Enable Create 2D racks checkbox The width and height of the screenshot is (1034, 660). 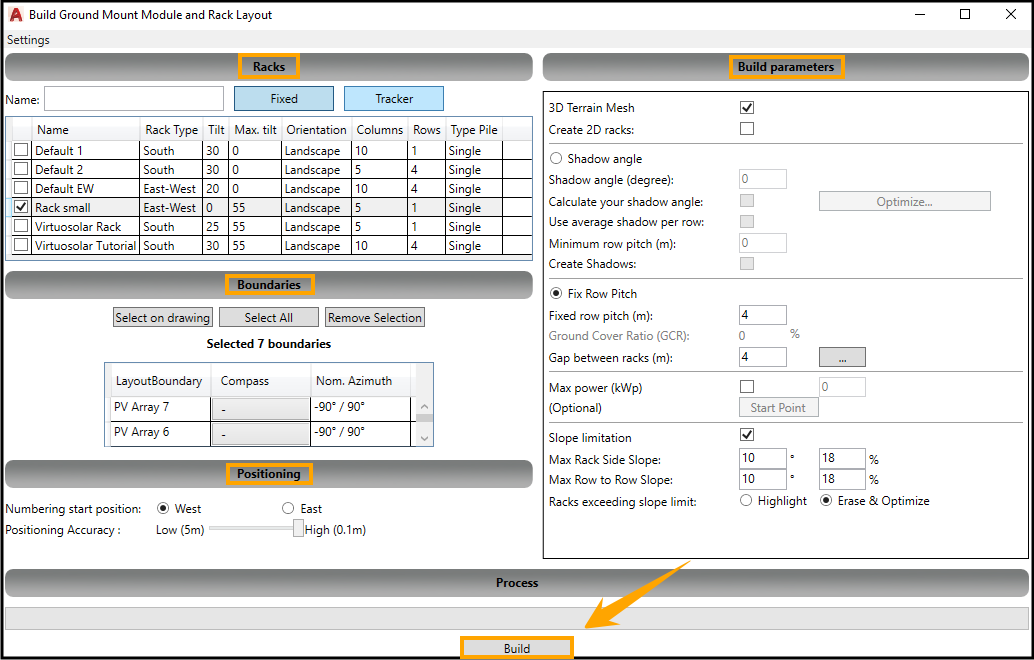[x=746, y=129]
